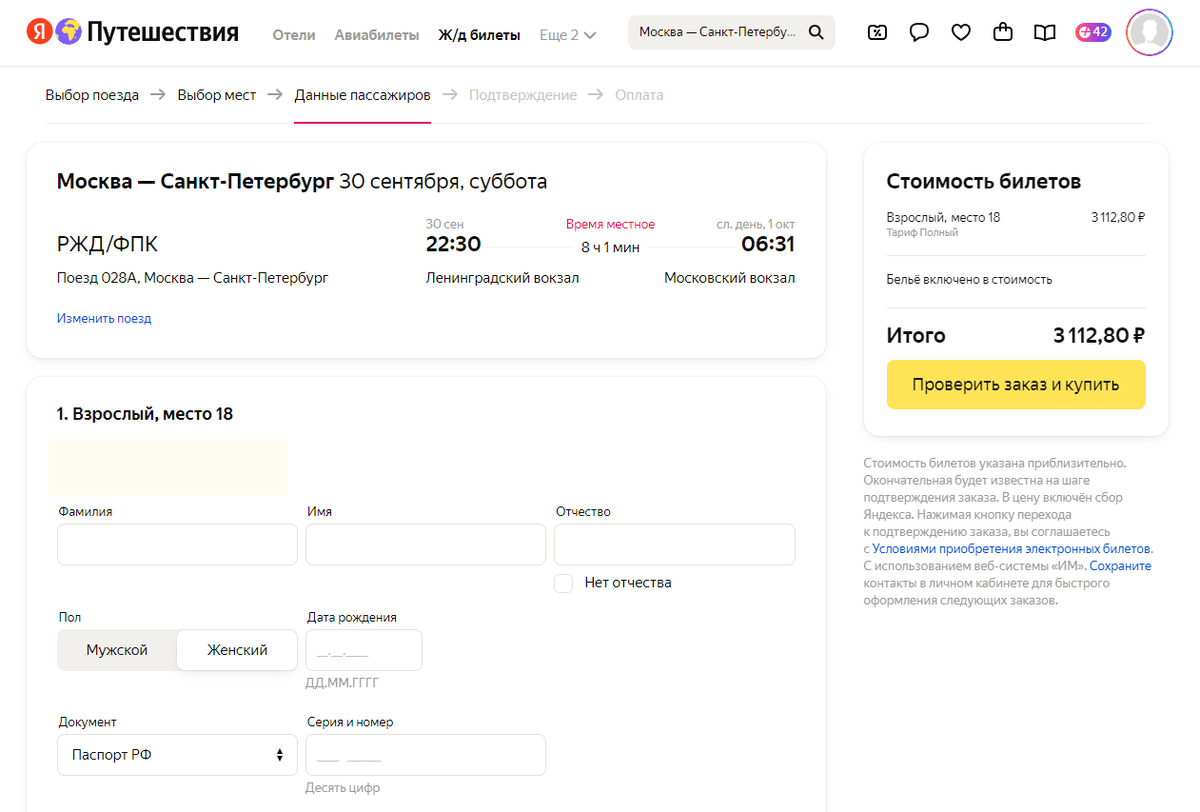Select 'Женский' gender option
1200x812 pixels.
[237, 650]
